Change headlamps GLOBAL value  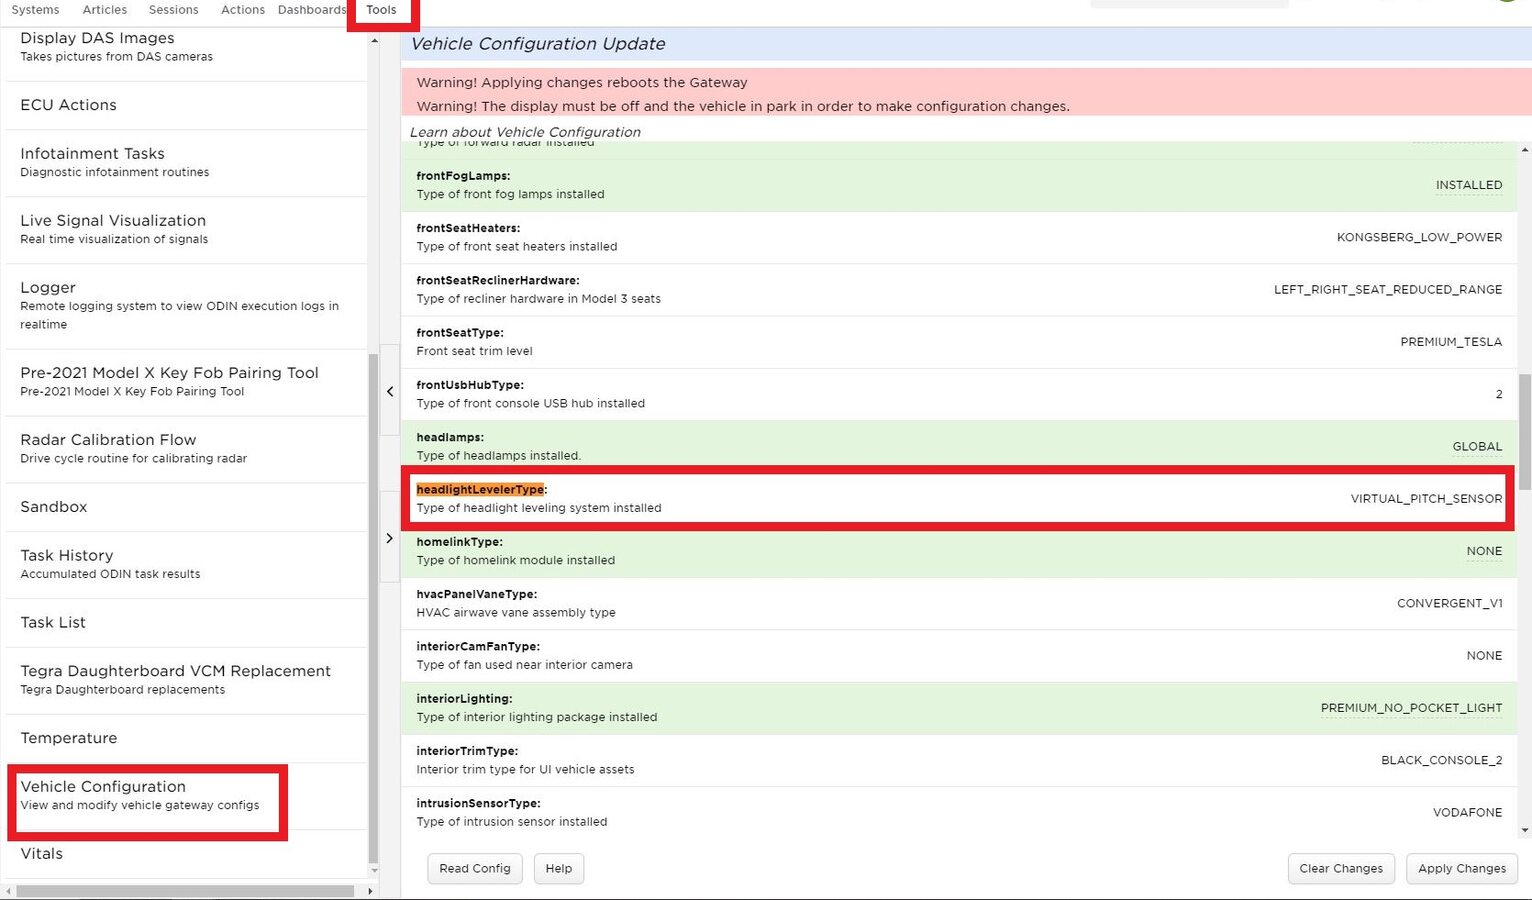[1476, 447]
